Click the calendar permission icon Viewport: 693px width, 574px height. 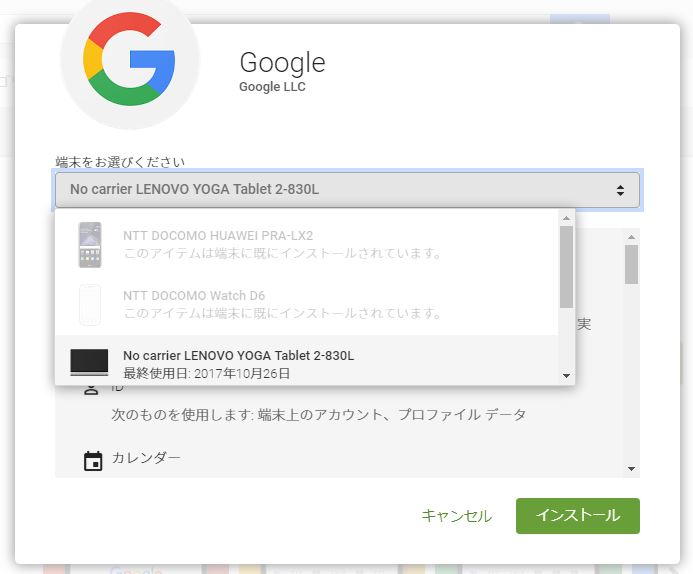(93, 461)
